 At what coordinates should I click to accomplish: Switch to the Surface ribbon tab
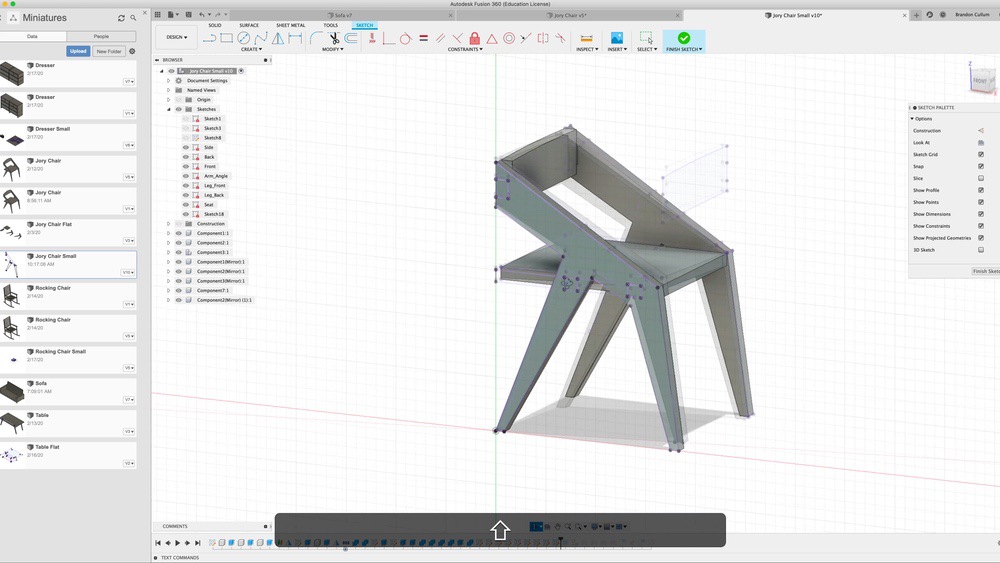click(x=249, y=25)
